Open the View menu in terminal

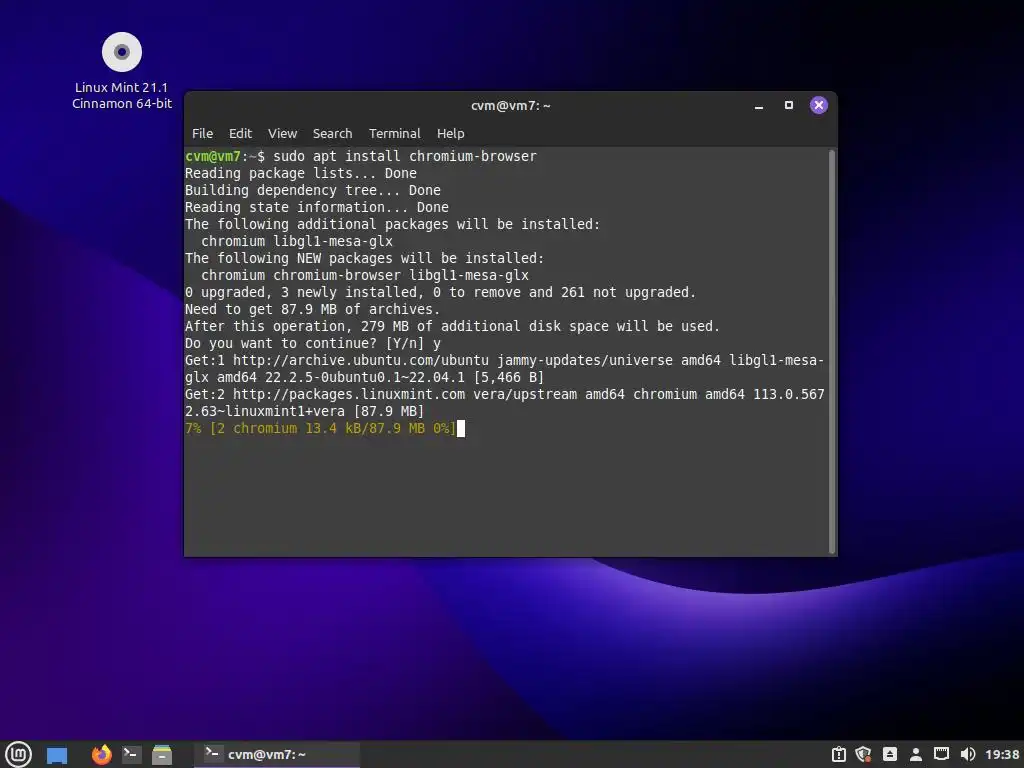coord(282,133)
